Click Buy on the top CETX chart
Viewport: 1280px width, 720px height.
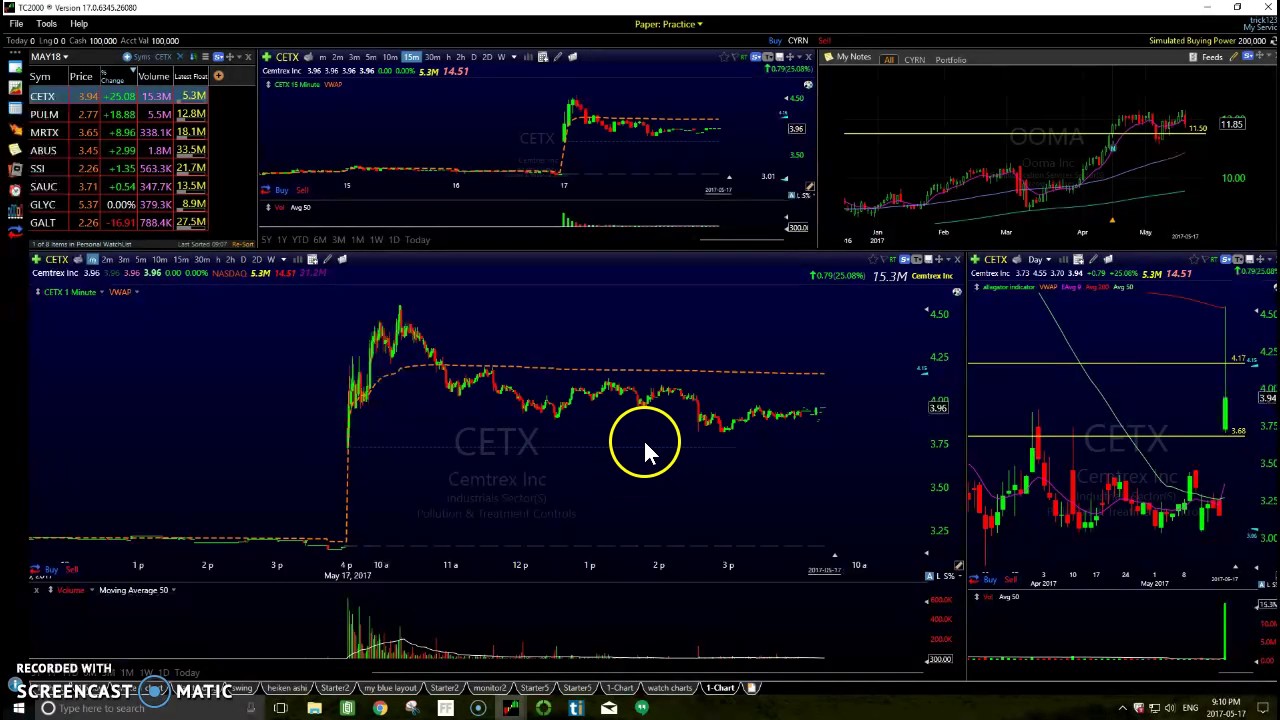click(x=281, y=190)
